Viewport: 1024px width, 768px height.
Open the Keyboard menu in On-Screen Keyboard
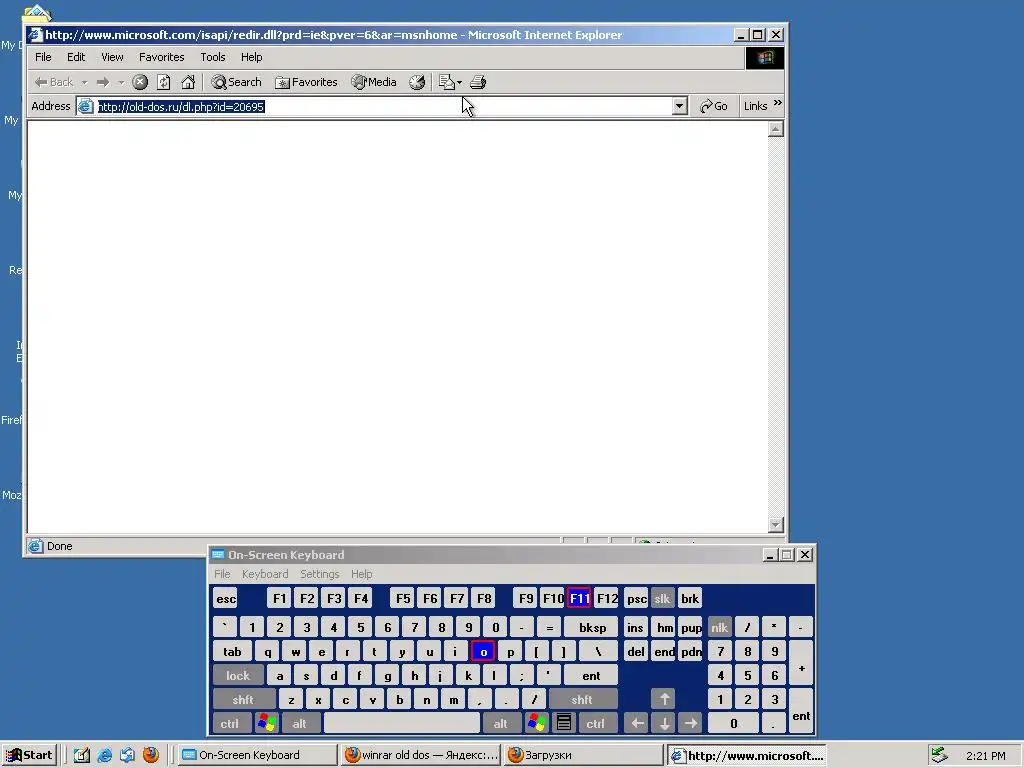(265, 574)
